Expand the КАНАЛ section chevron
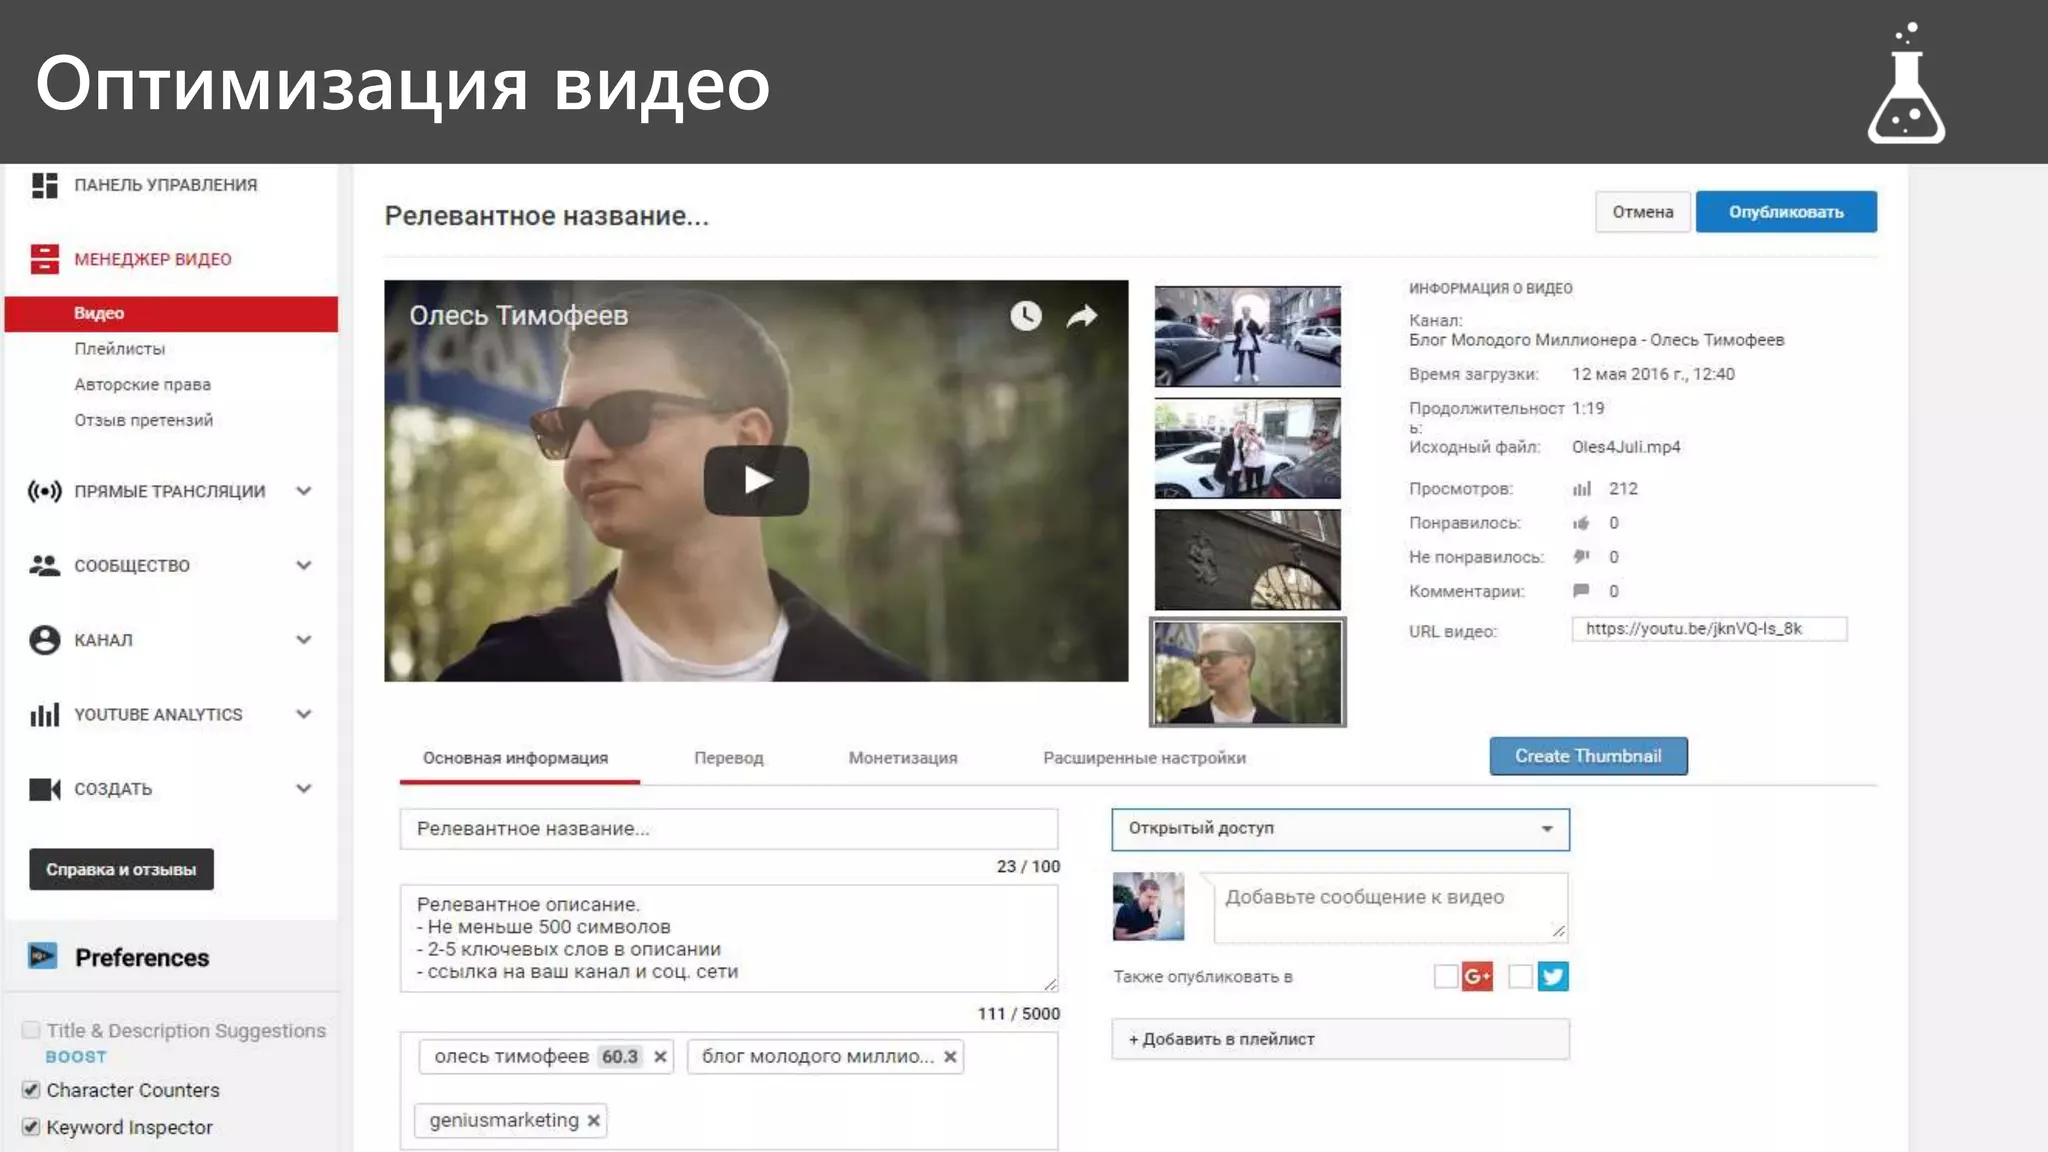The image size is (2048, 1152). coord(304,640)
